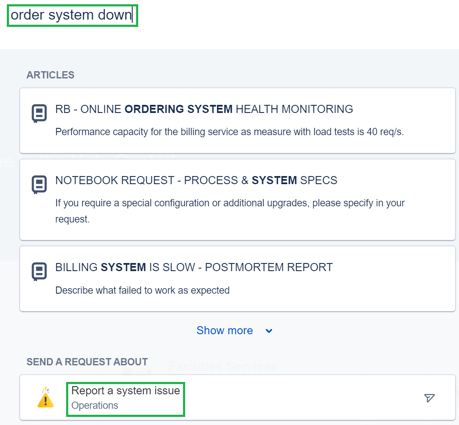
Task: Click the article icon beside Billing System Is Slow
Action: 39,271
